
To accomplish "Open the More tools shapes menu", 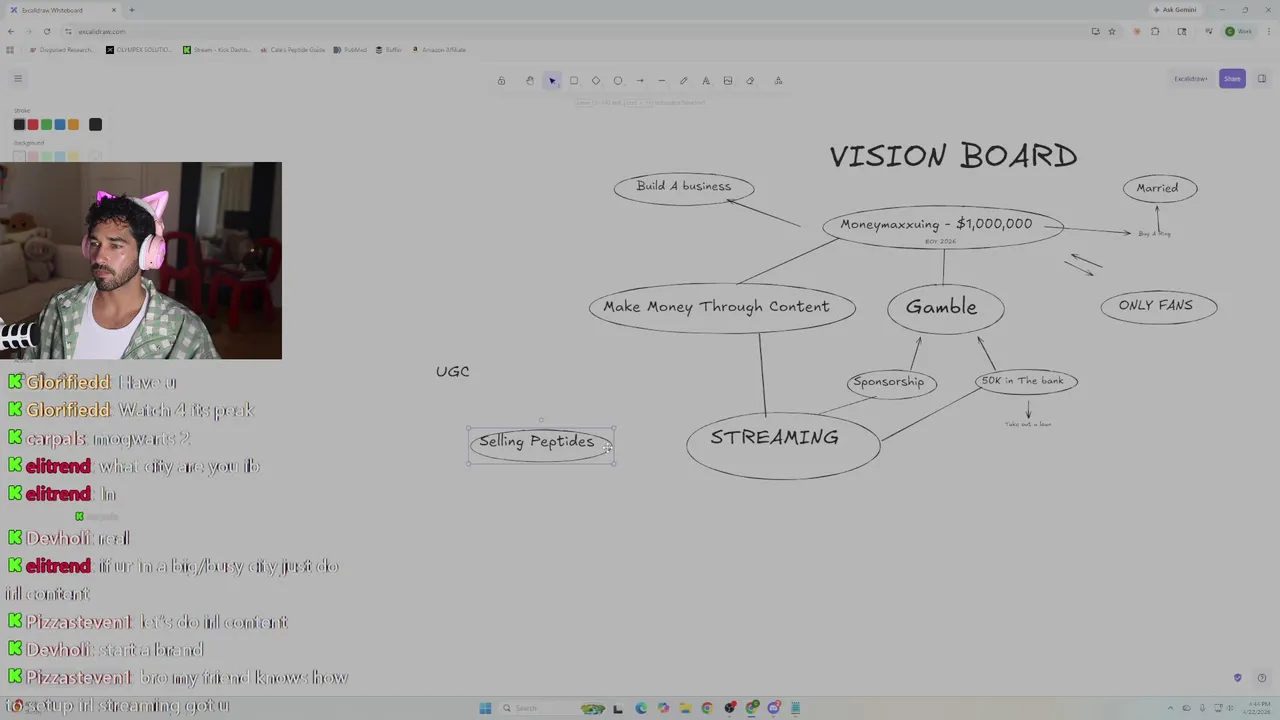I will [x=778, y=81].
